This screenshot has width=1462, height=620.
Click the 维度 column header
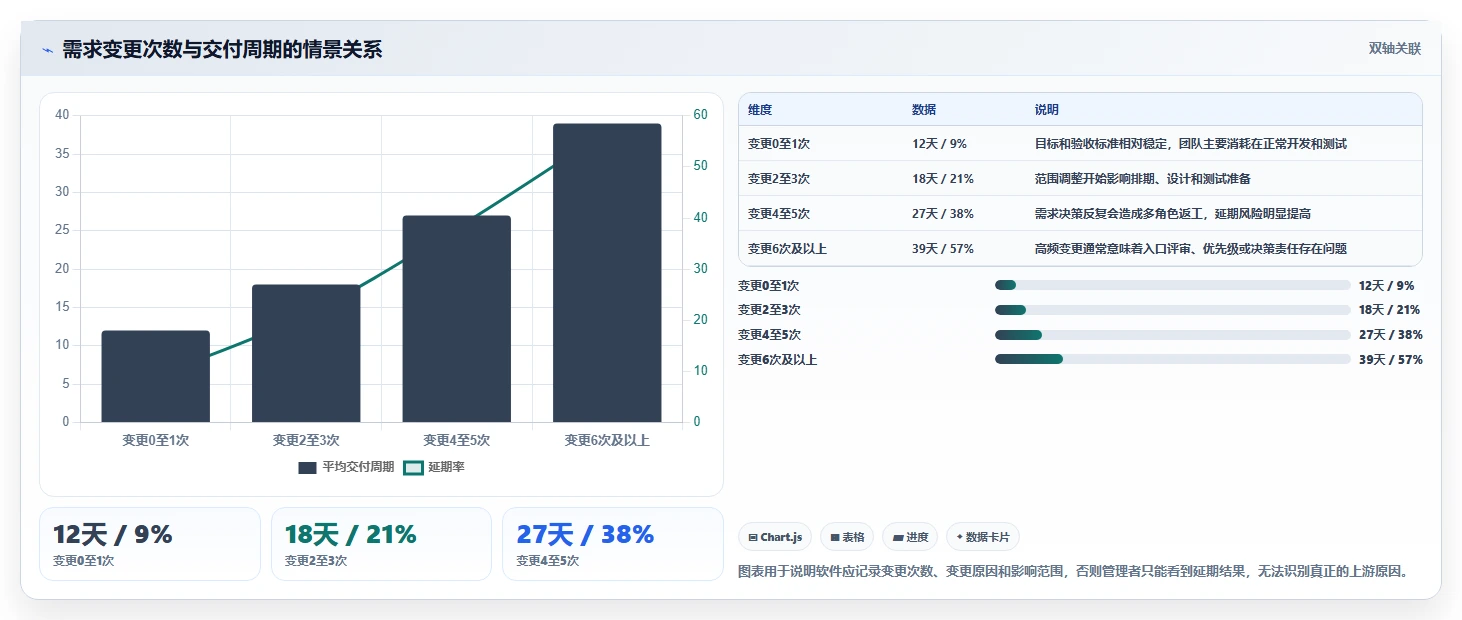[x=760, y=110]
